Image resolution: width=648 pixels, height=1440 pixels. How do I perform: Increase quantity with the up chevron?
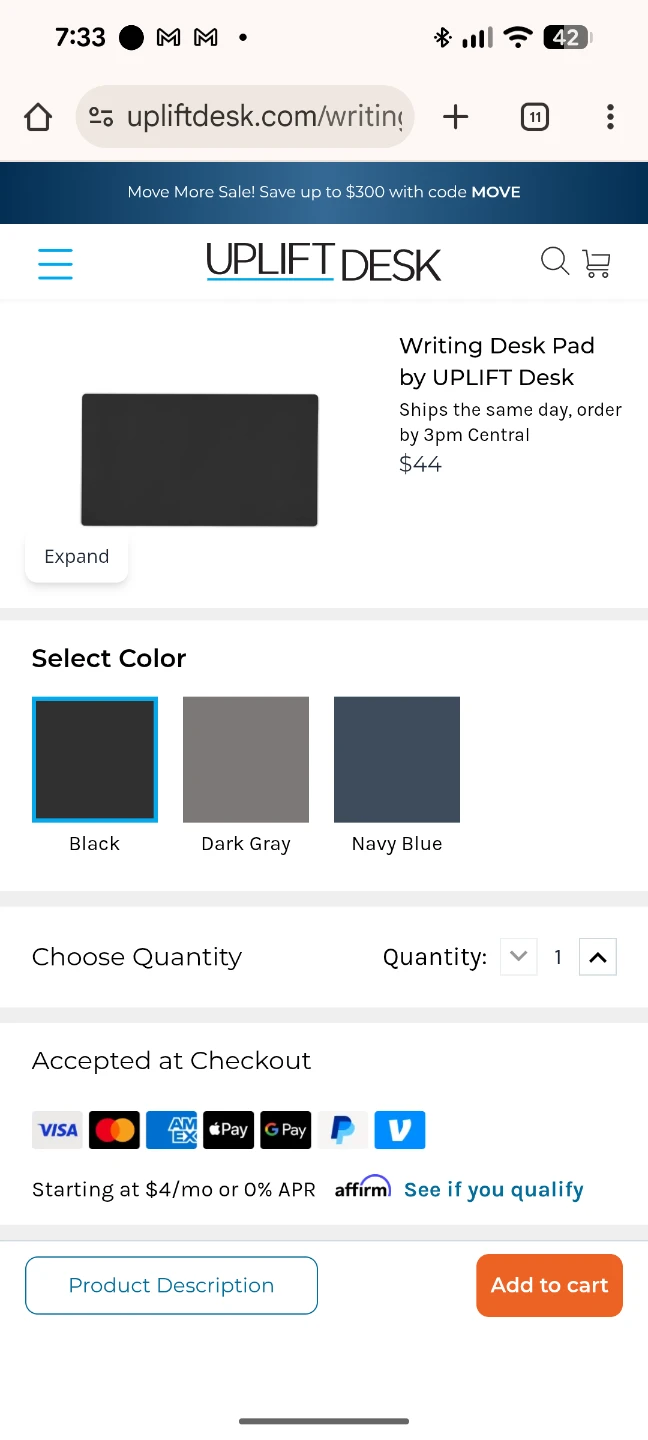[x=597, y=957]
